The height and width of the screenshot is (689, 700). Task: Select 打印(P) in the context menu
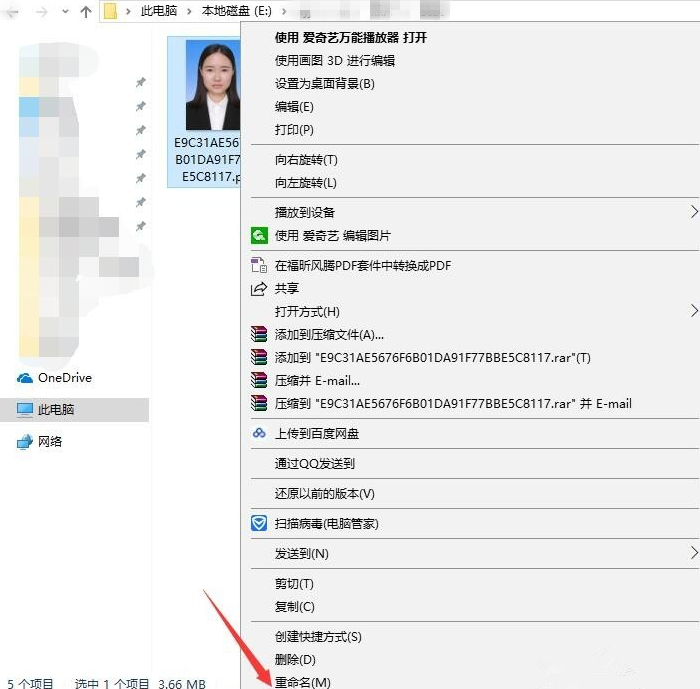coord(294,129)
